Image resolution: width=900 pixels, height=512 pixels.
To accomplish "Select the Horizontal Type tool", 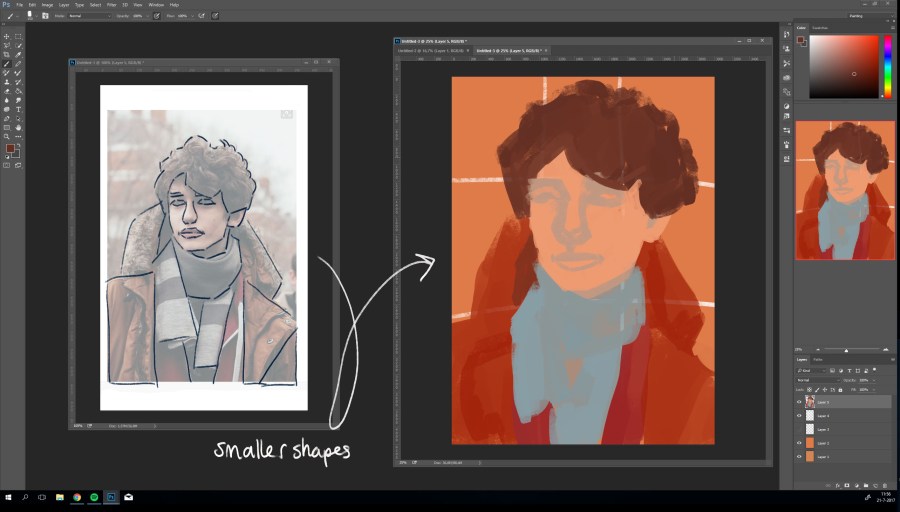I will (x=18, y=110).
